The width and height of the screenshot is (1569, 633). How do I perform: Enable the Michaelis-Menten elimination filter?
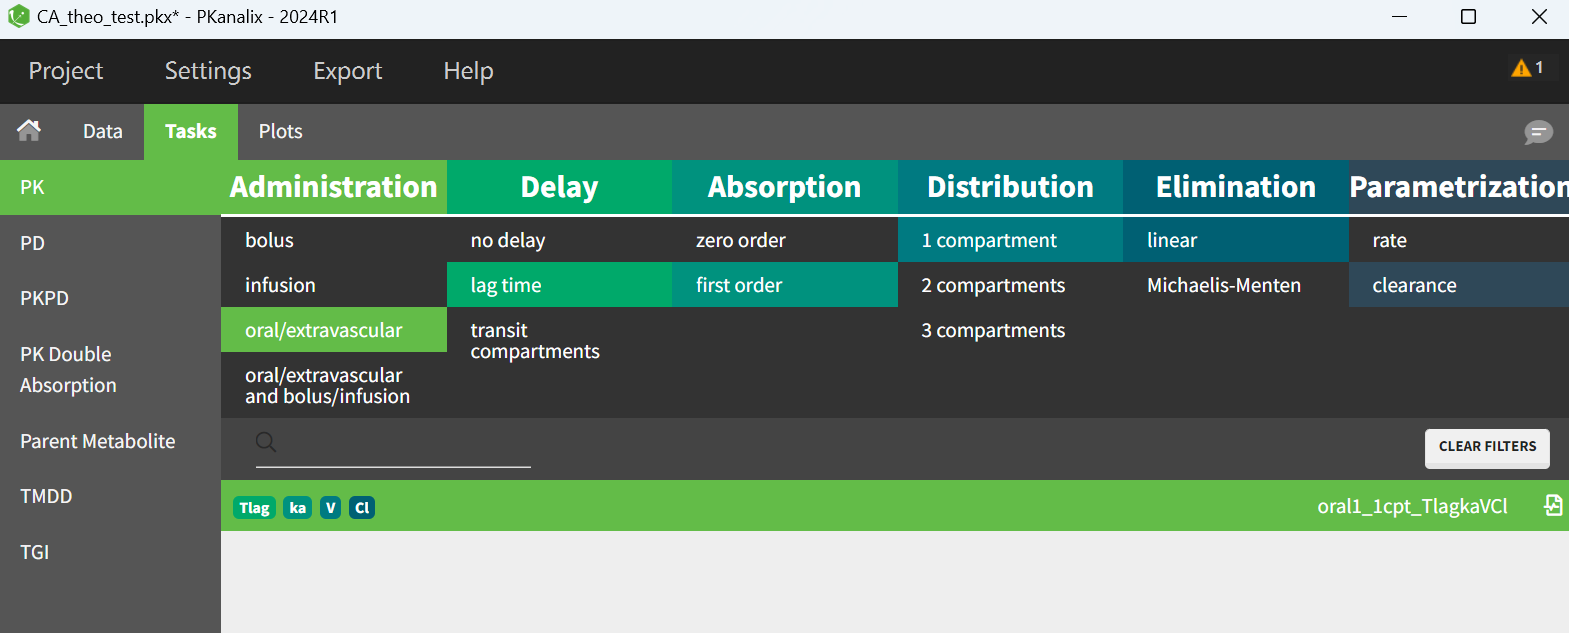coord(1223,285)
